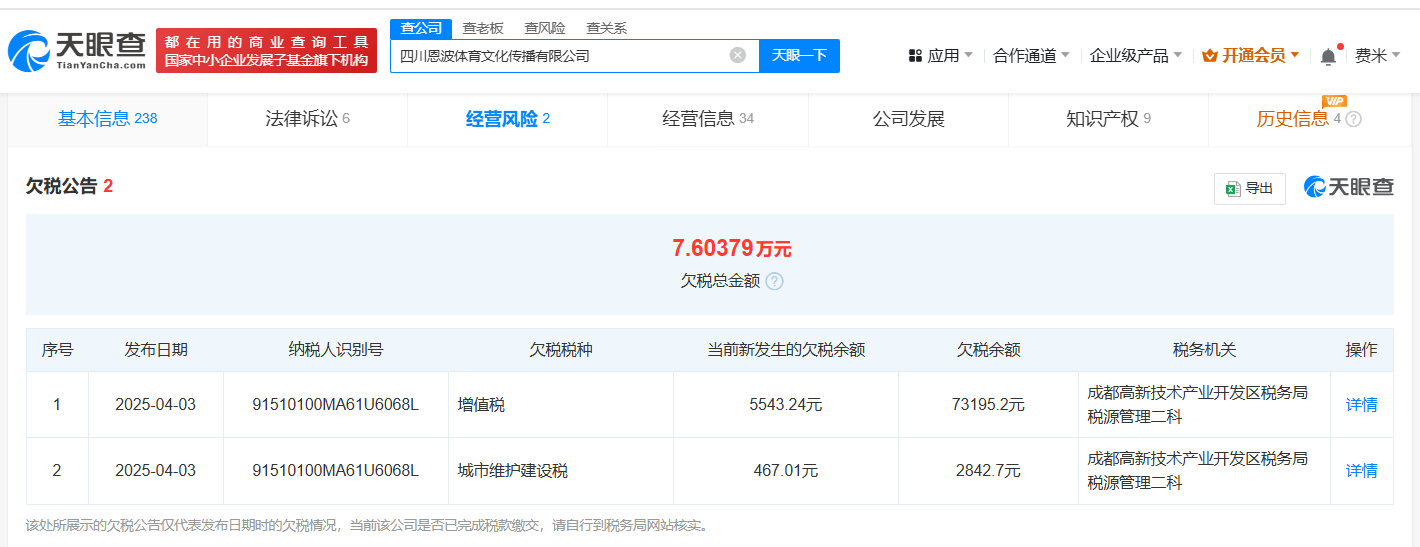The width and height of the screenshot is (1420, 547).
Task: Open the 费米 user menu
Action: (x=1377, y=56)
